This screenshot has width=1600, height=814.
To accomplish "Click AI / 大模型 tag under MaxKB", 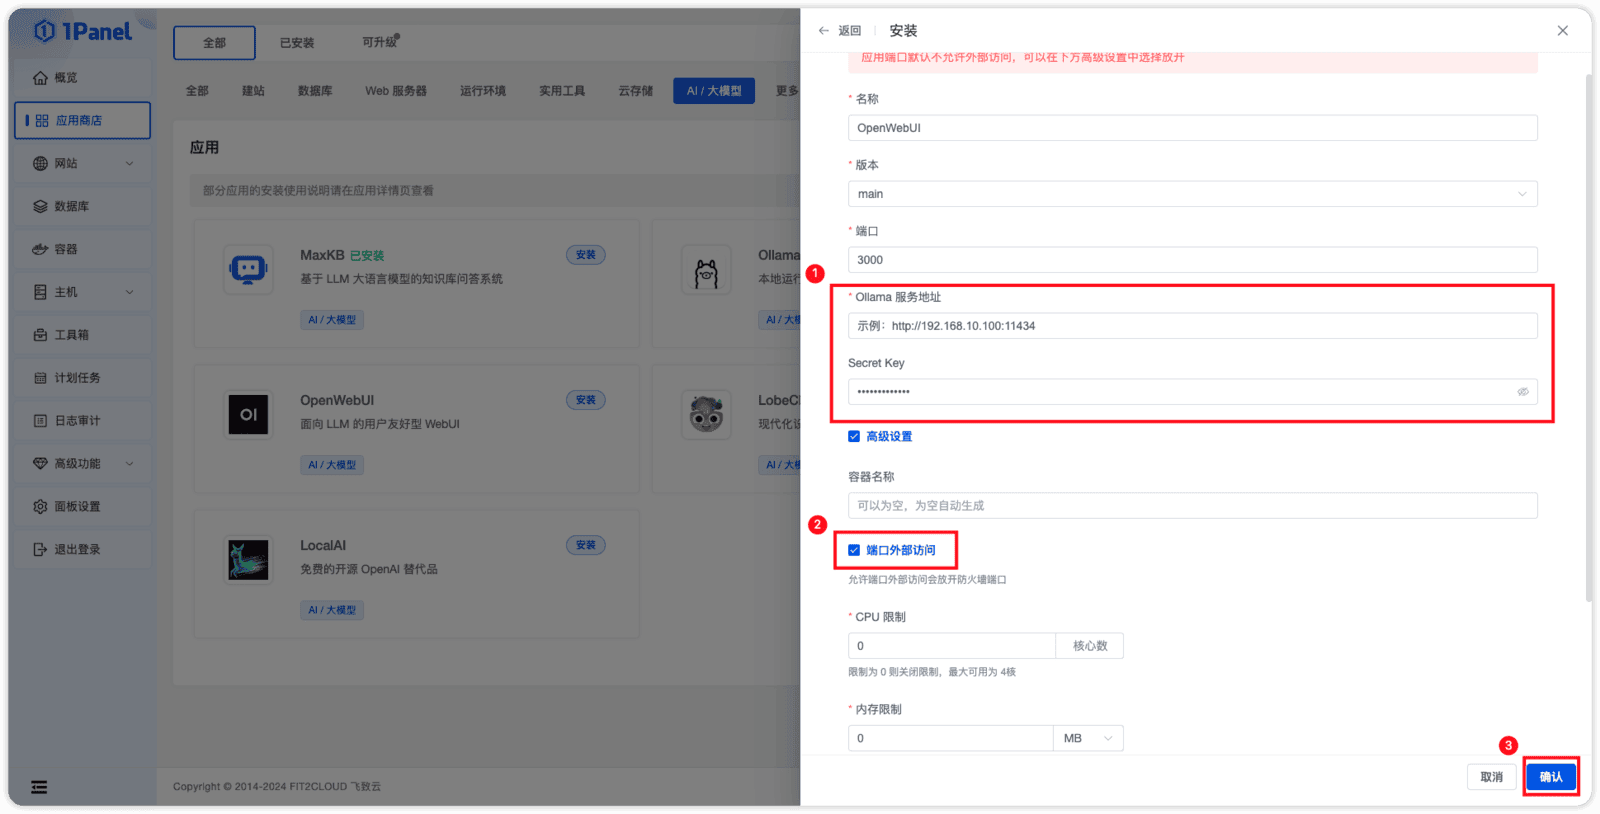I will point(332,320).
